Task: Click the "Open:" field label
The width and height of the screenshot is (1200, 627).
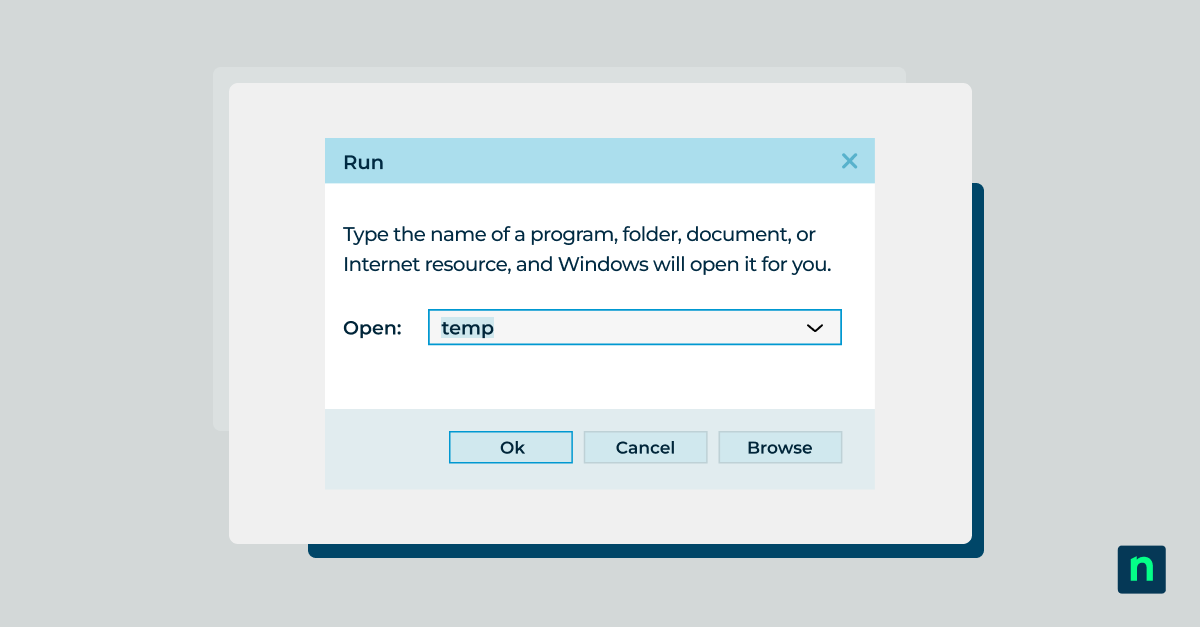Action: (372, 328)
